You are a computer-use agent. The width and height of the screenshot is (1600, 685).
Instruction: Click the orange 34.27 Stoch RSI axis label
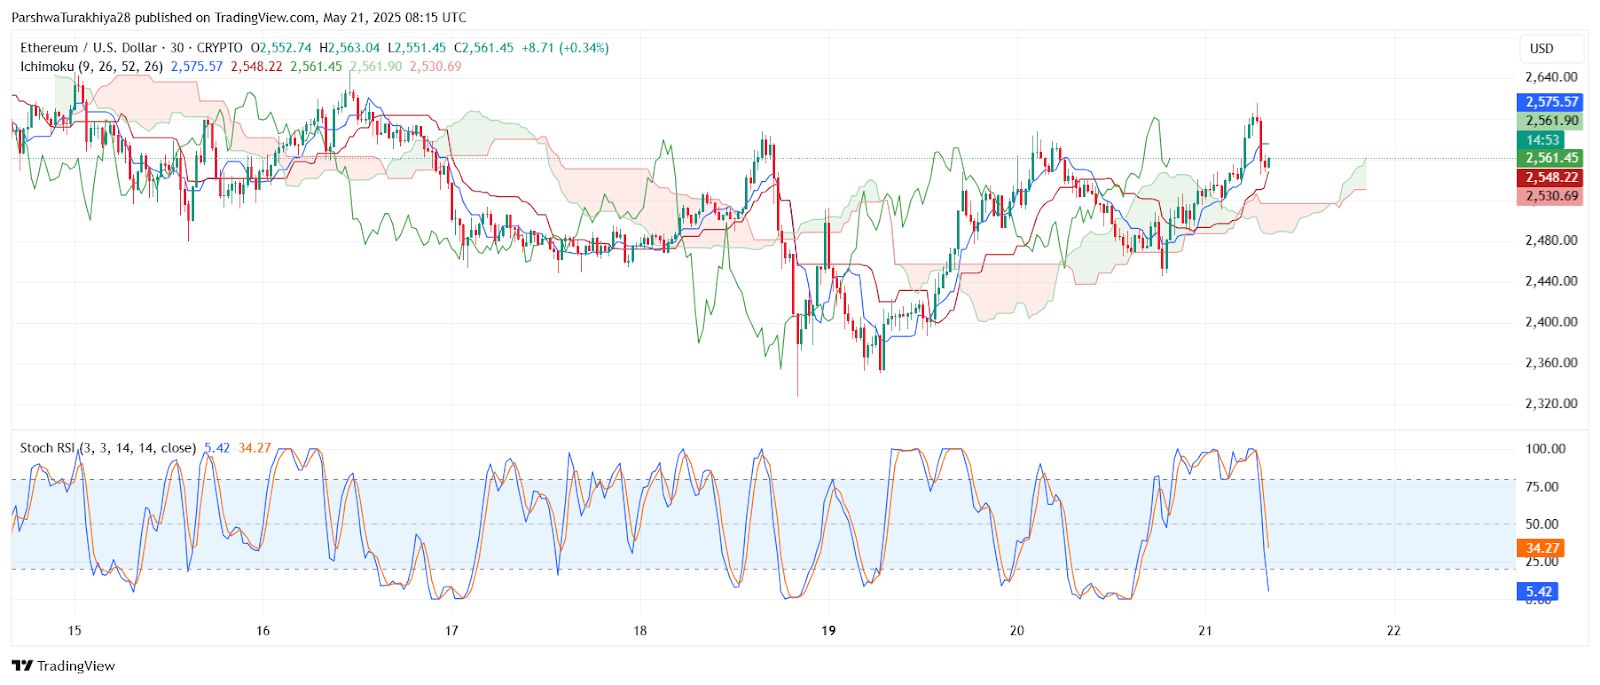1540,548
